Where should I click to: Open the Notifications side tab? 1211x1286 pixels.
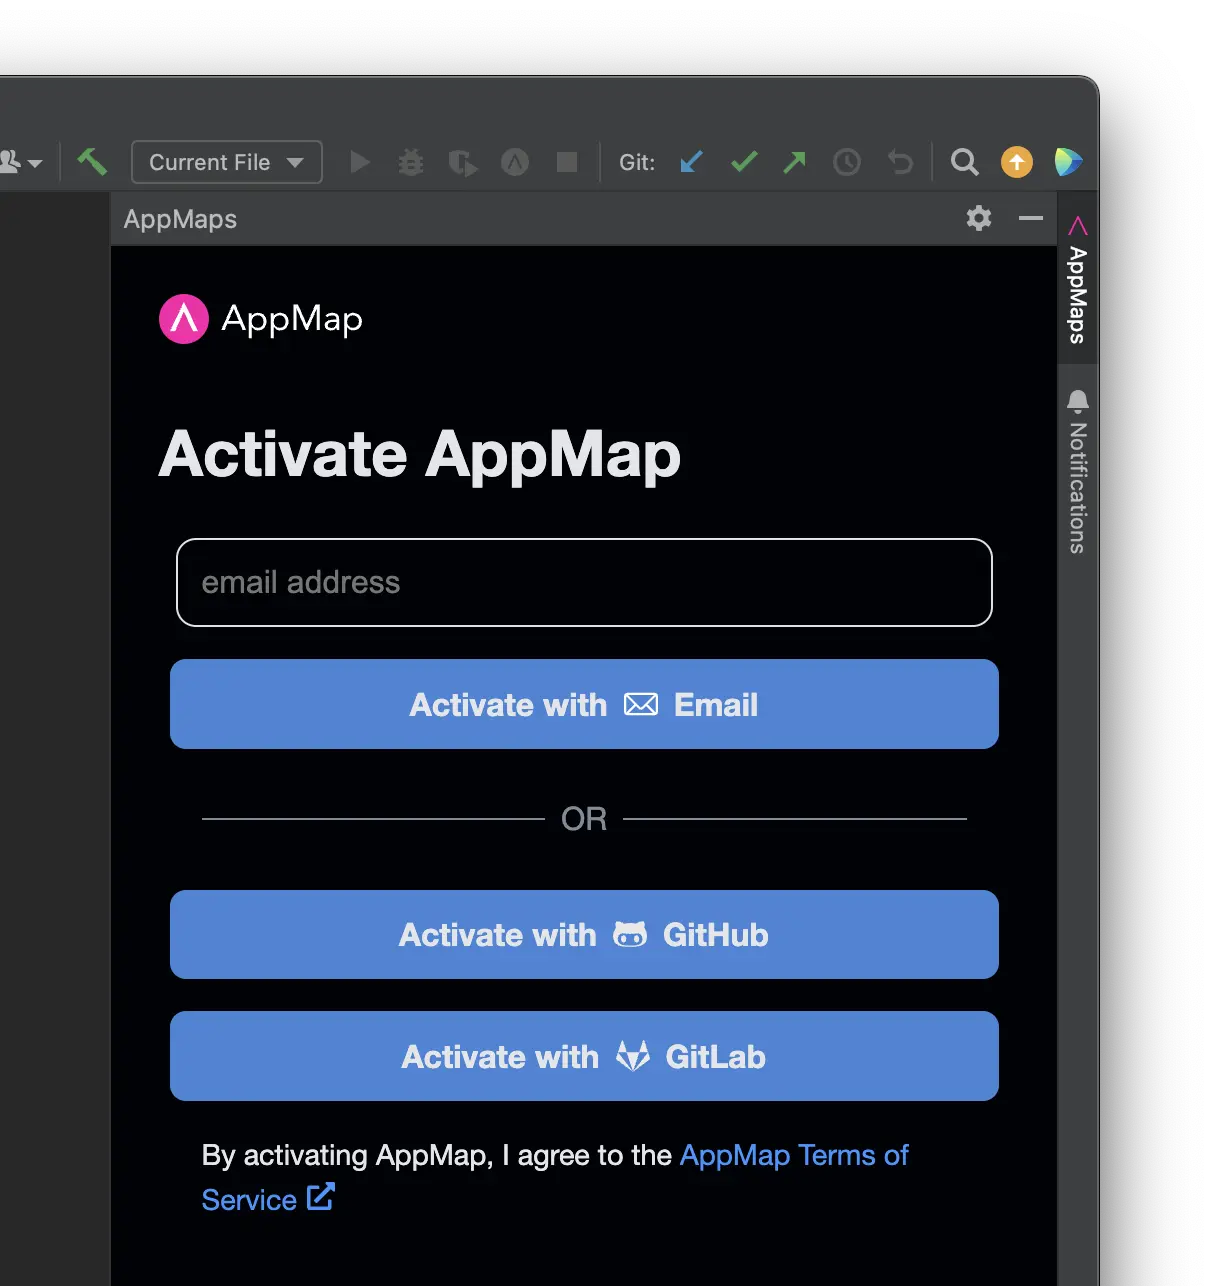click(x=1078, y=472)
